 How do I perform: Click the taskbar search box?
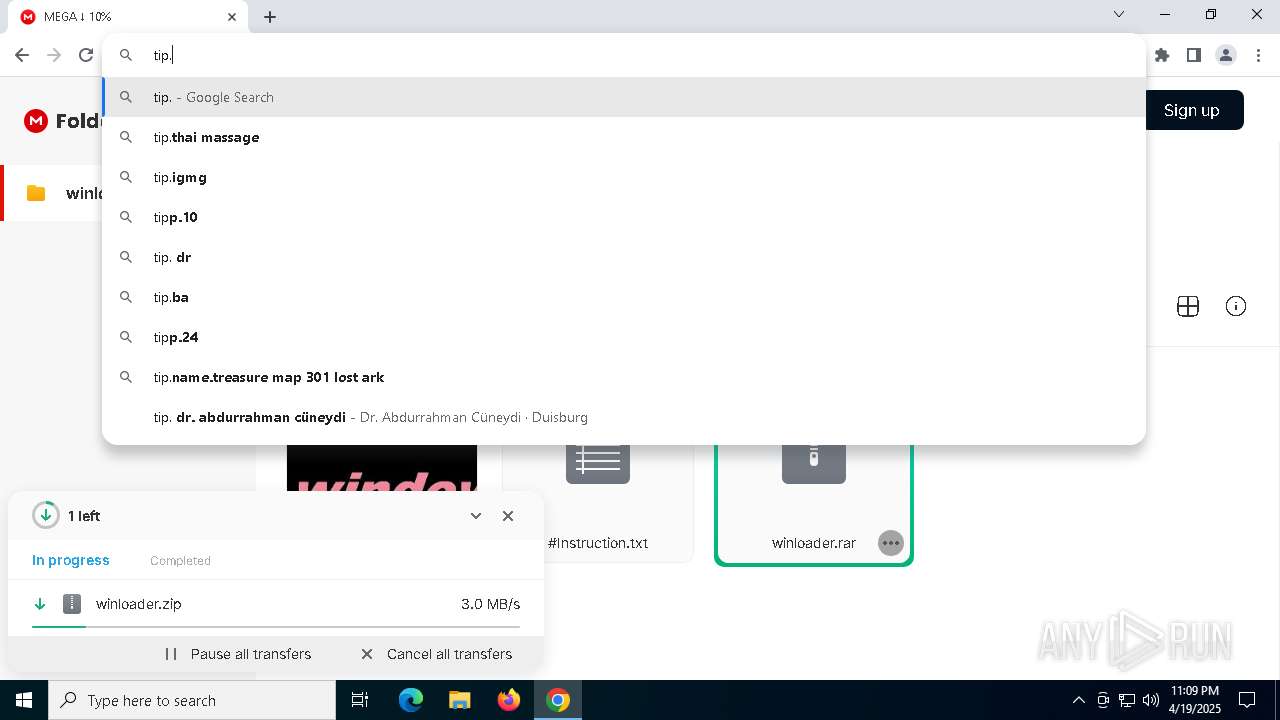point(192,700)
